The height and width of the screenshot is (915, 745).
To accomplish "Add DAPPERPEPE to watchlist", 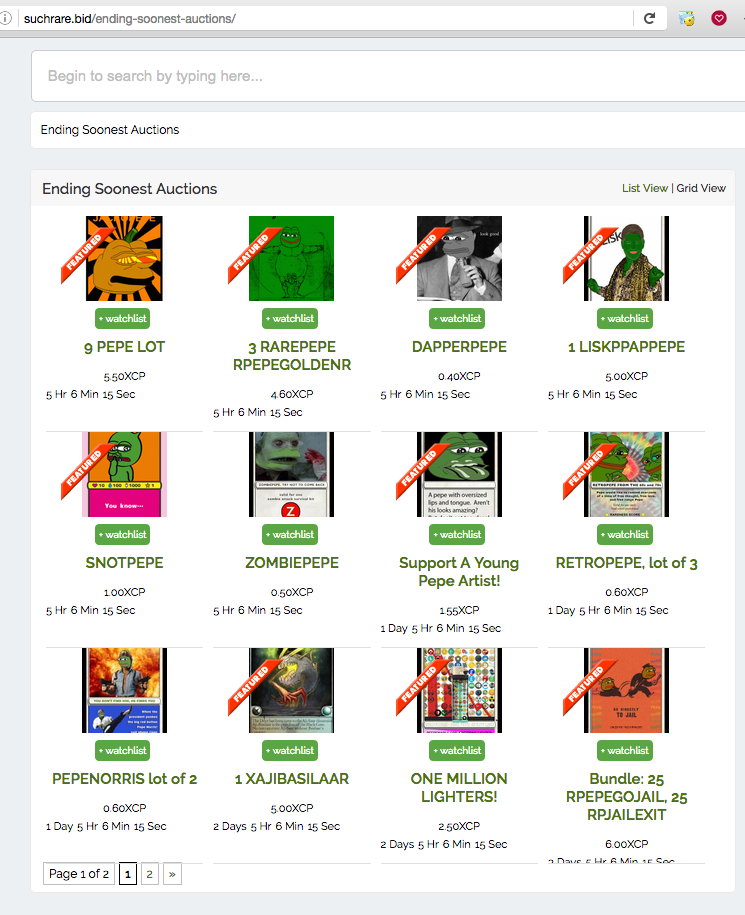I will coord(457,319).
